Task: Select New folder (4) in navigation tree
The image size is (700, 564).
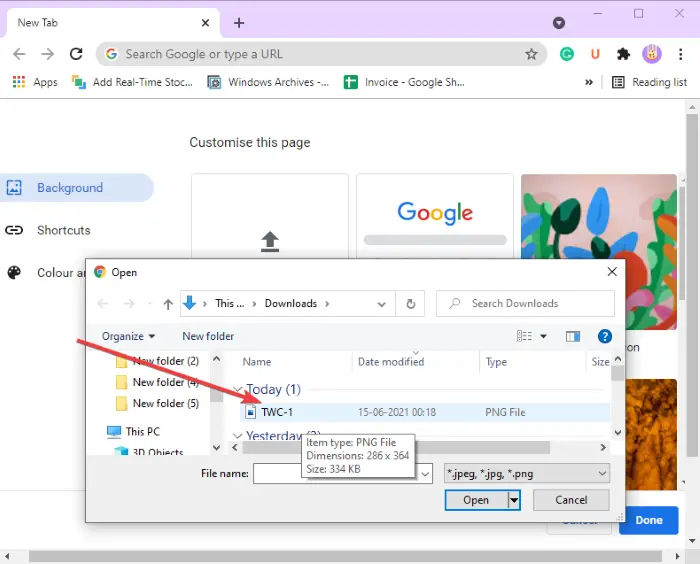Action: [157, 382]
